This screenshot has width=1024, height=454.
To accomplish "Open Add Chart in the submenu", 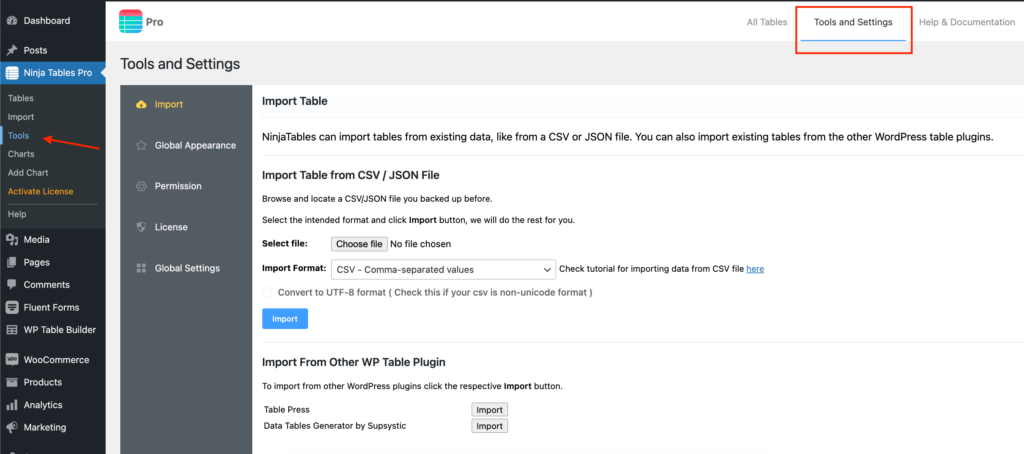I will [28, 172].
